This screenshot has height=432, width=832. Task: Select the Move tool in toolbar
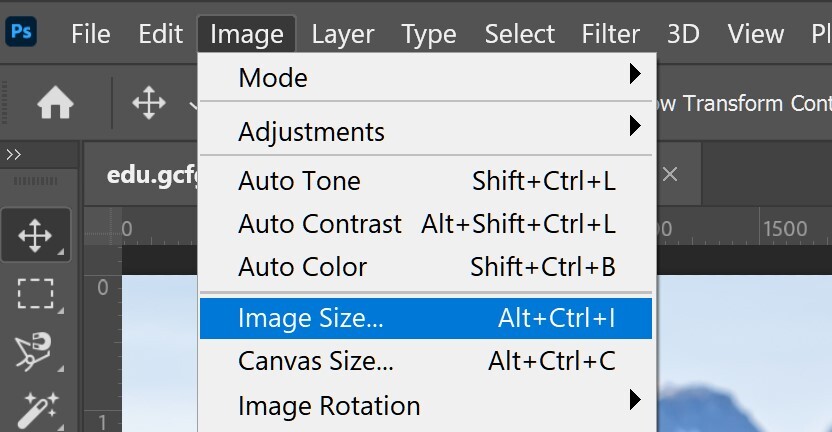click(x=35, y=236)
